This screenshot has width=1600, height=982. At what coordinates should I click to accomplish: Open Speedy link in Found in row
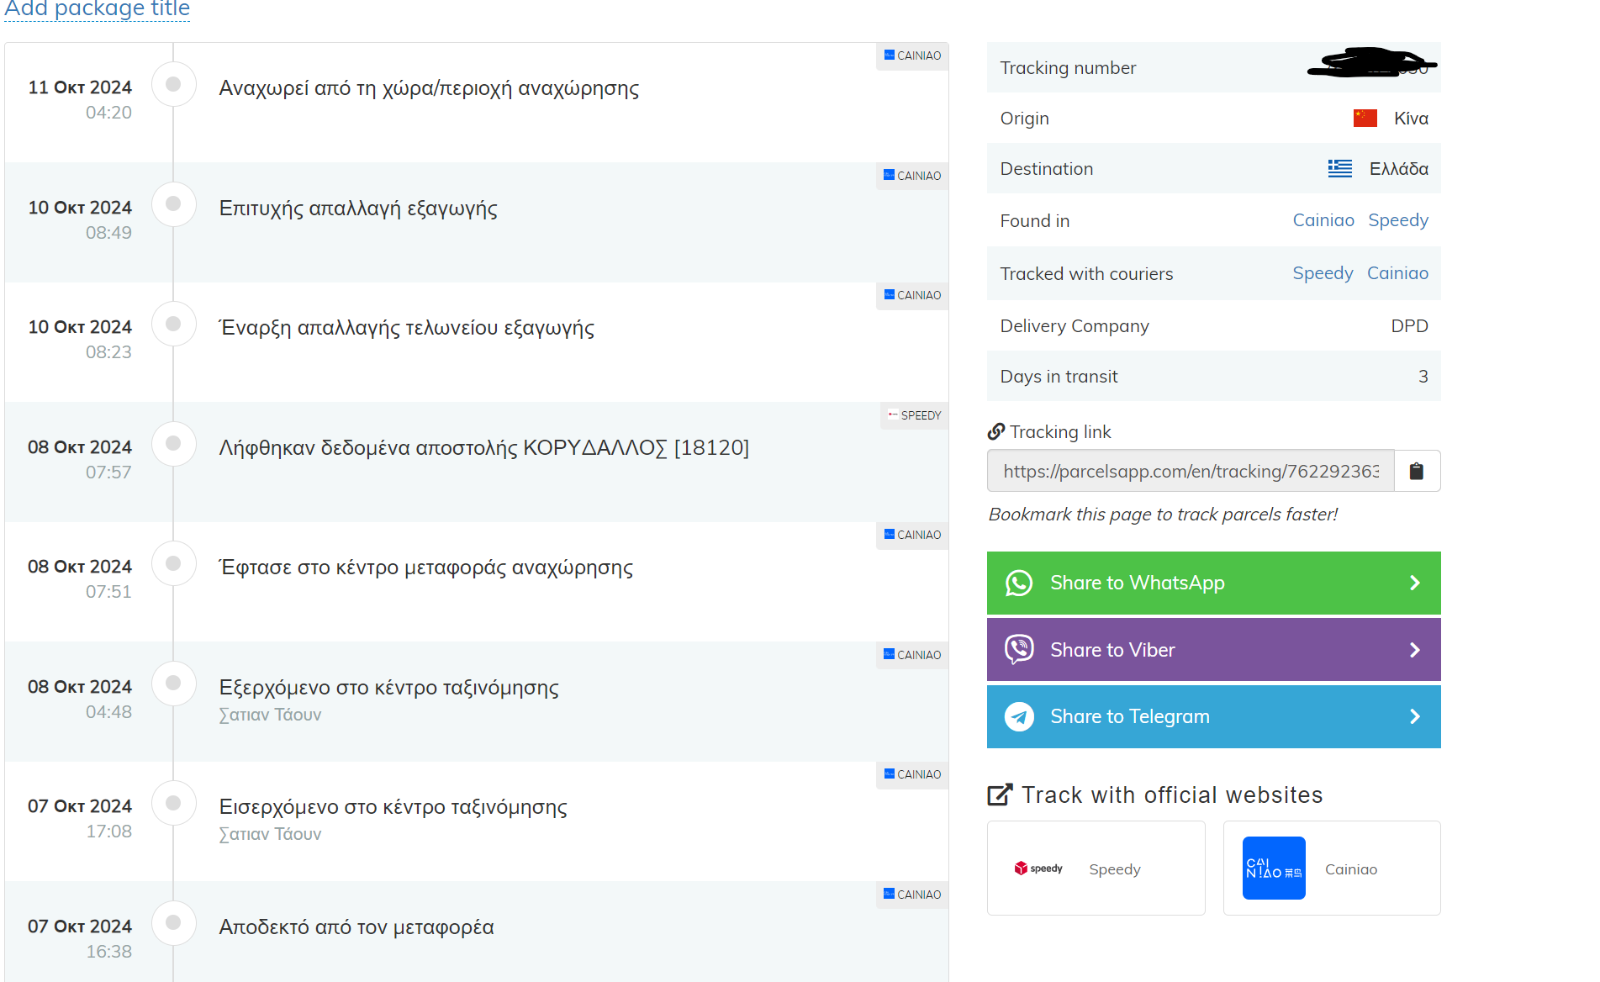click(1398, 220)
